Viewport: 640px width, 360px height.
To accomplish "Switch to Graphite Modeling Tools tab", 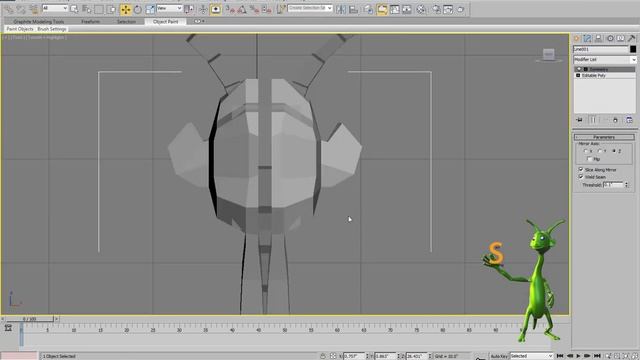I will [x=38, y=22].
